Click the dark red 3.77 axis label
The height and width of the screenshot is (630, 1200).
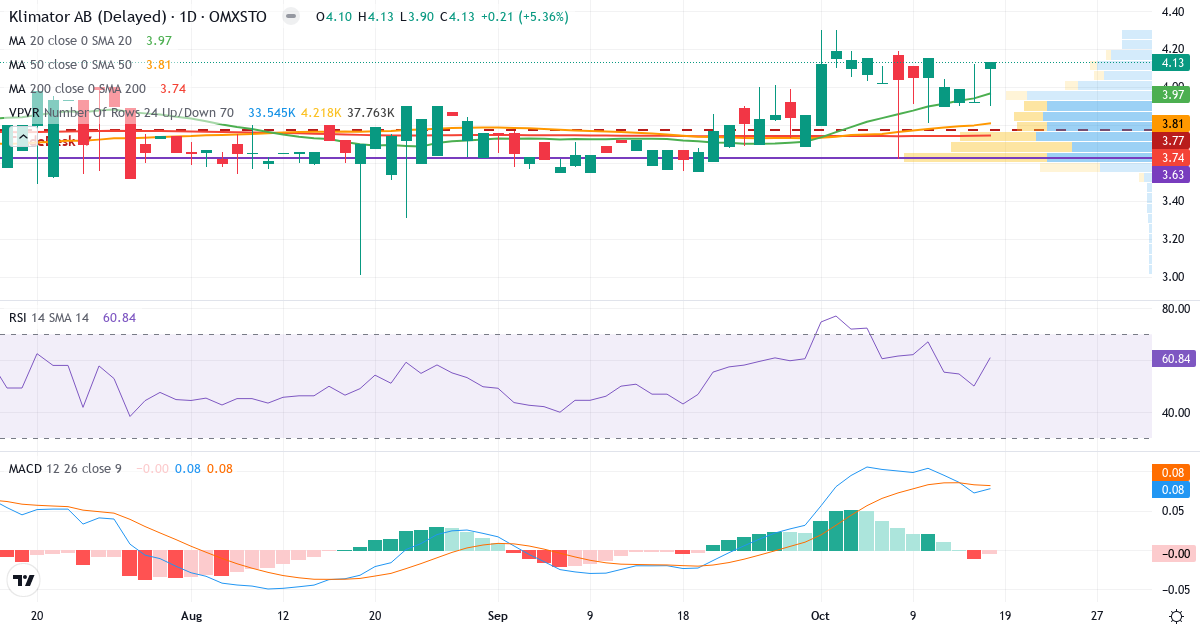pyautogui.click(x=1169, y=140)
